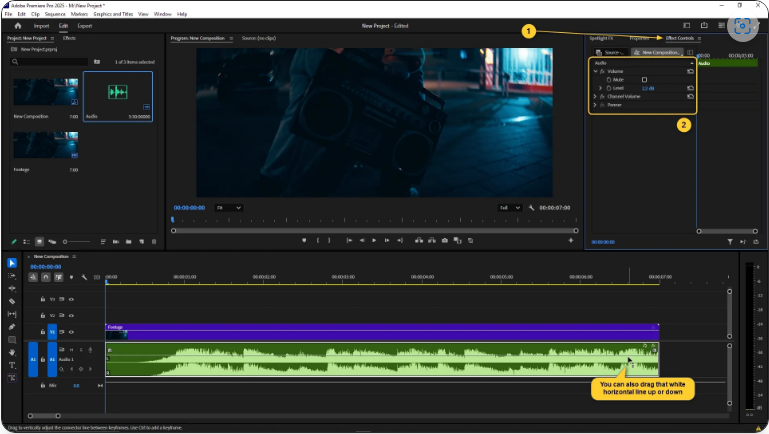Open the Effect Controls panel menu
This screenshot has height=434, width=769.
click(699, 38)
